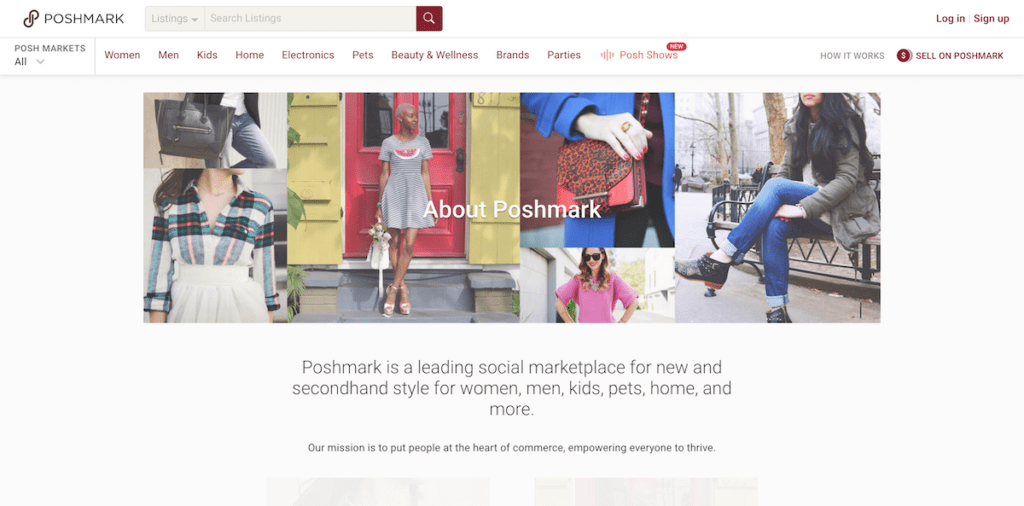Image resolution: width=1024 pixels, height=506 pixels.
Task: Click the Poshmark logo icon
Action: (31, 19)
